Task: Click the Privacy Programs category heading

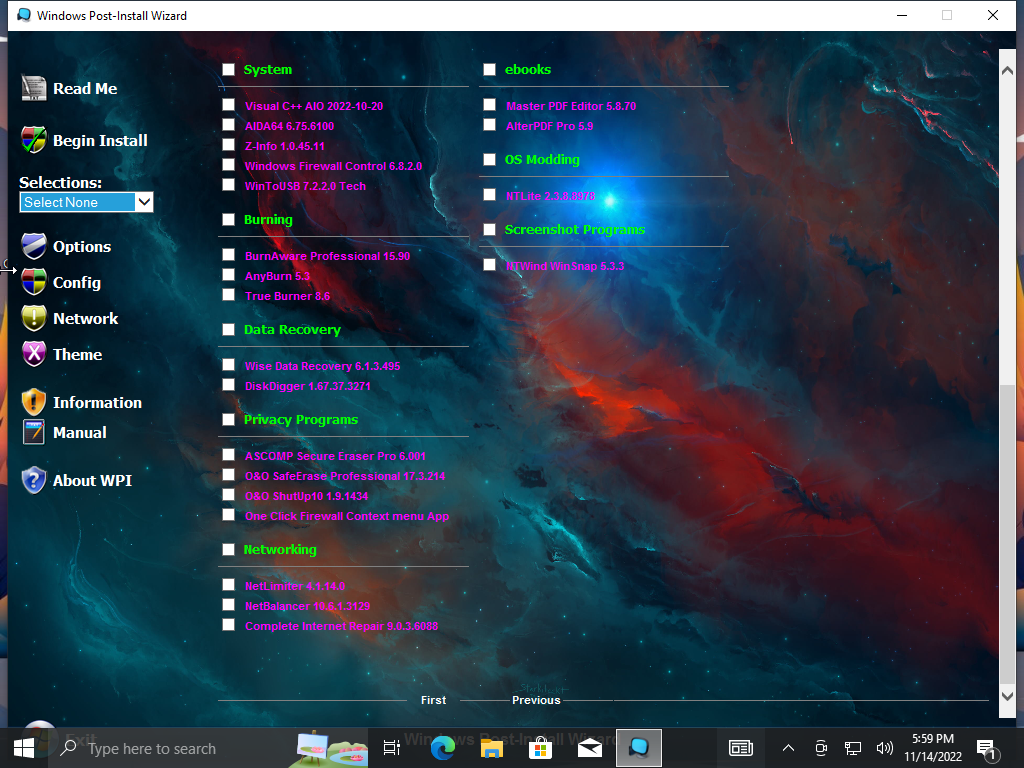Action: point(300,420)
